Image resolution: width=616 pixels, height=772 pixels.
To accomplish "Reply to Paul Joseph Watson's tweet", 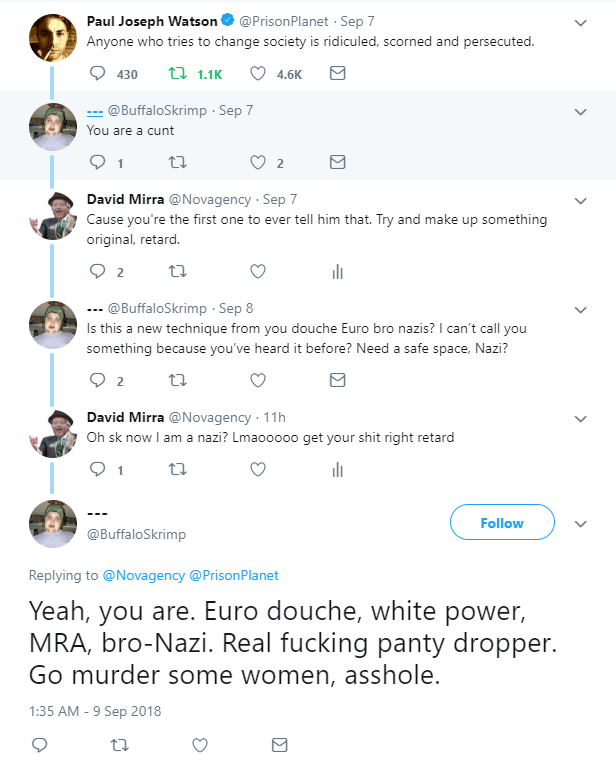I will tap(98, 73).
